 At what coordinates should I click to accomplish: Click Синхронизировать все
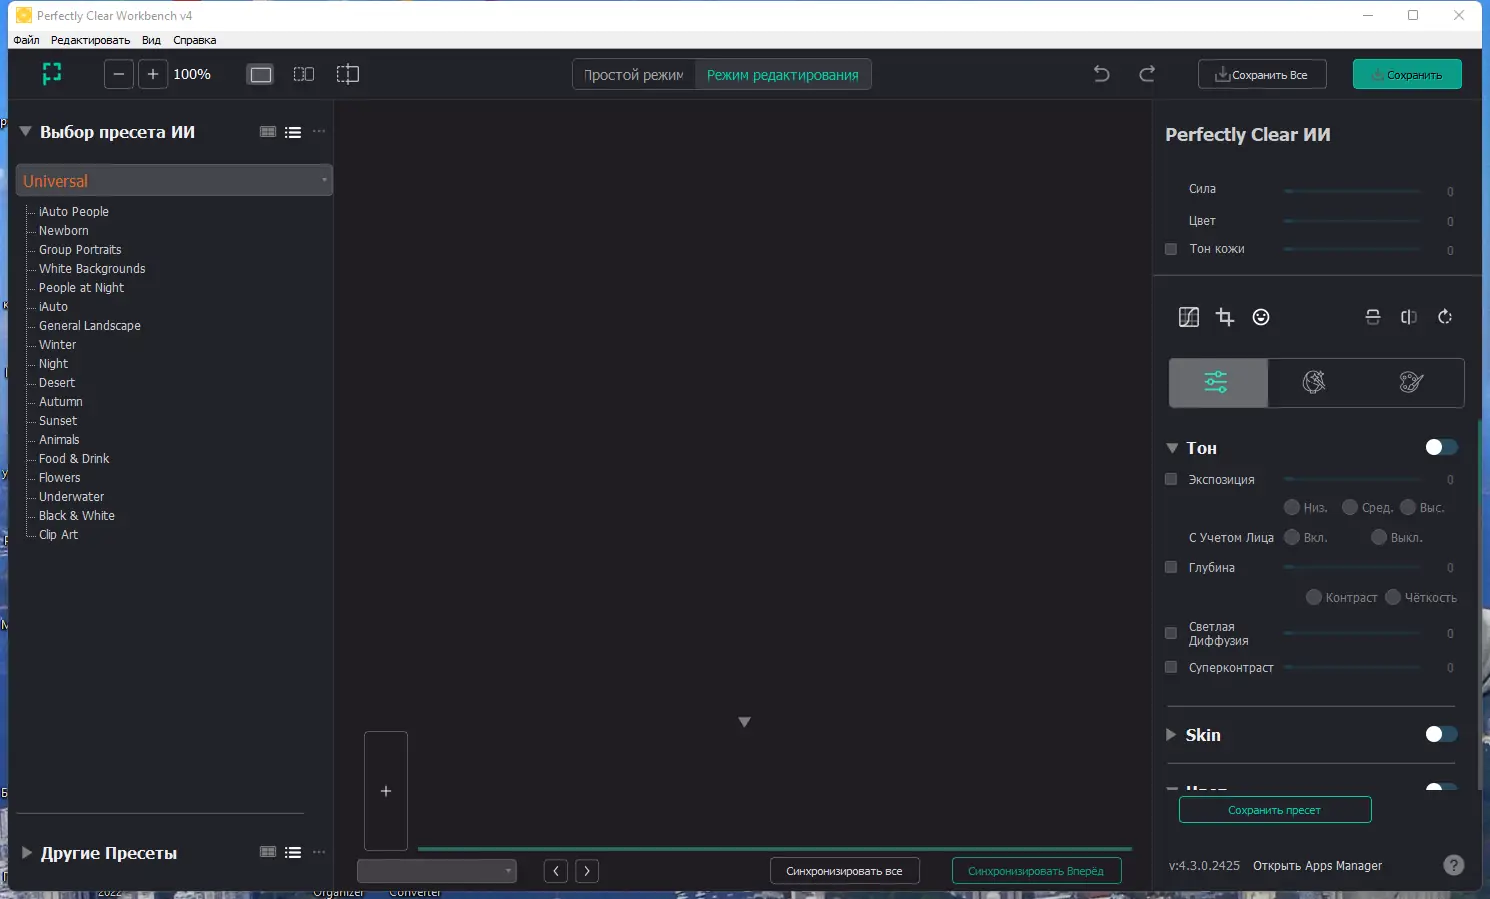click(x=844, y=871)
